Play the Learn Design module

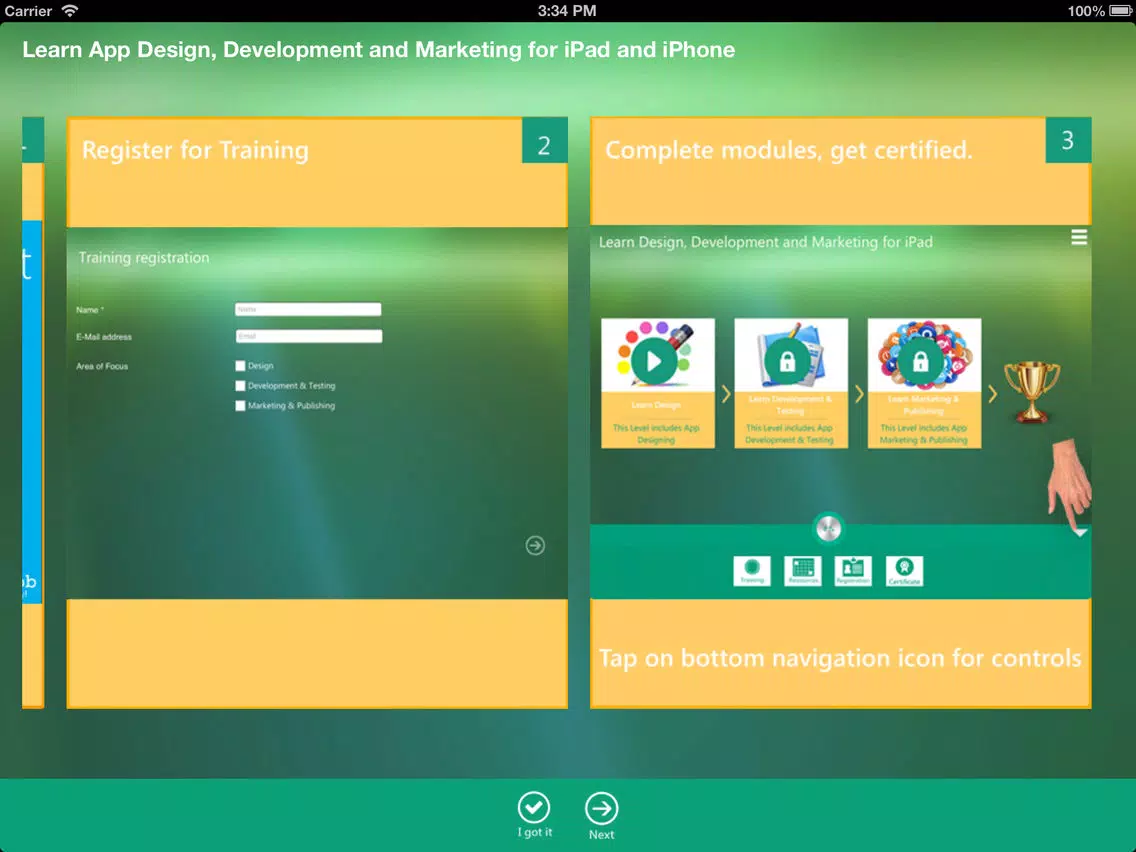pyautogui.click(x=653, y=361)
